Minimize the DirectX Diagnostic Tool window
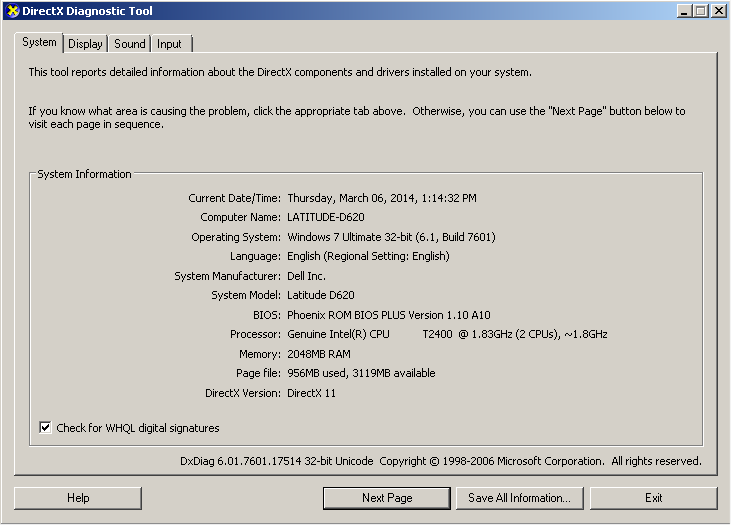The image size is (731, 525). (x=685, y=11)
